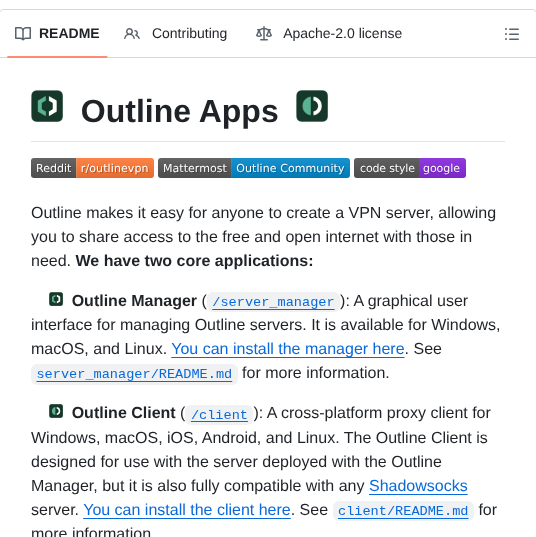Switch to the README tab
Viewport: 536px width, 537px height.
pyautogui.click(x=57, y=34)
